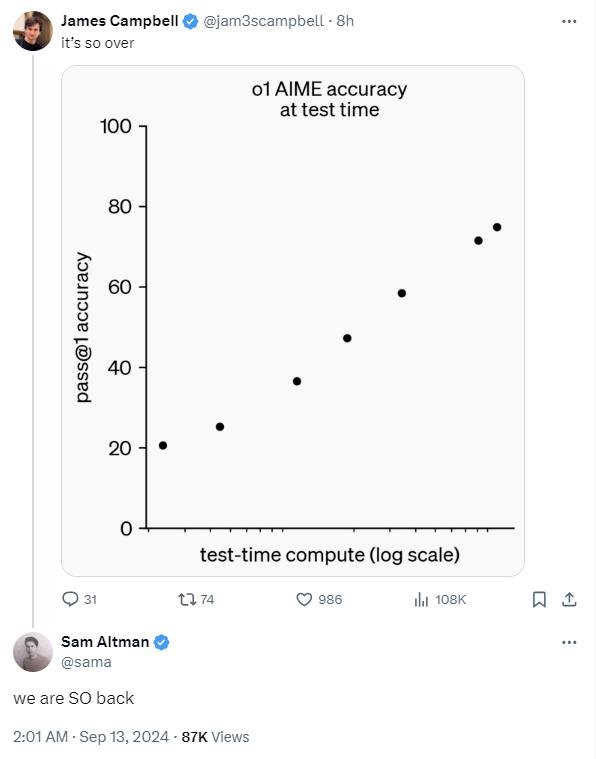Share James Campbell's tweet via upload icon

(569, 599)
